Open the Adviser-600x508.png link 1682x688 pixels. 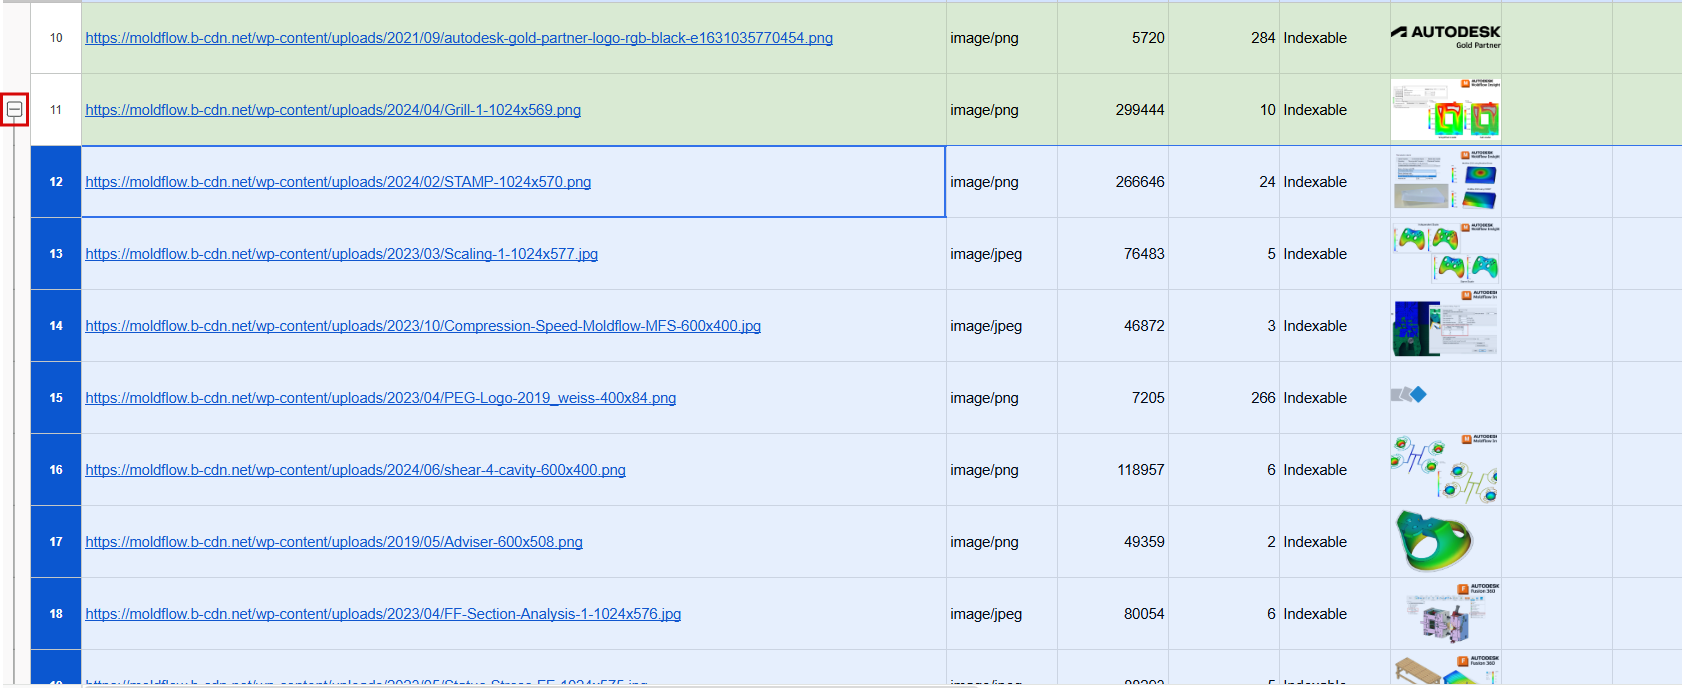334,542
